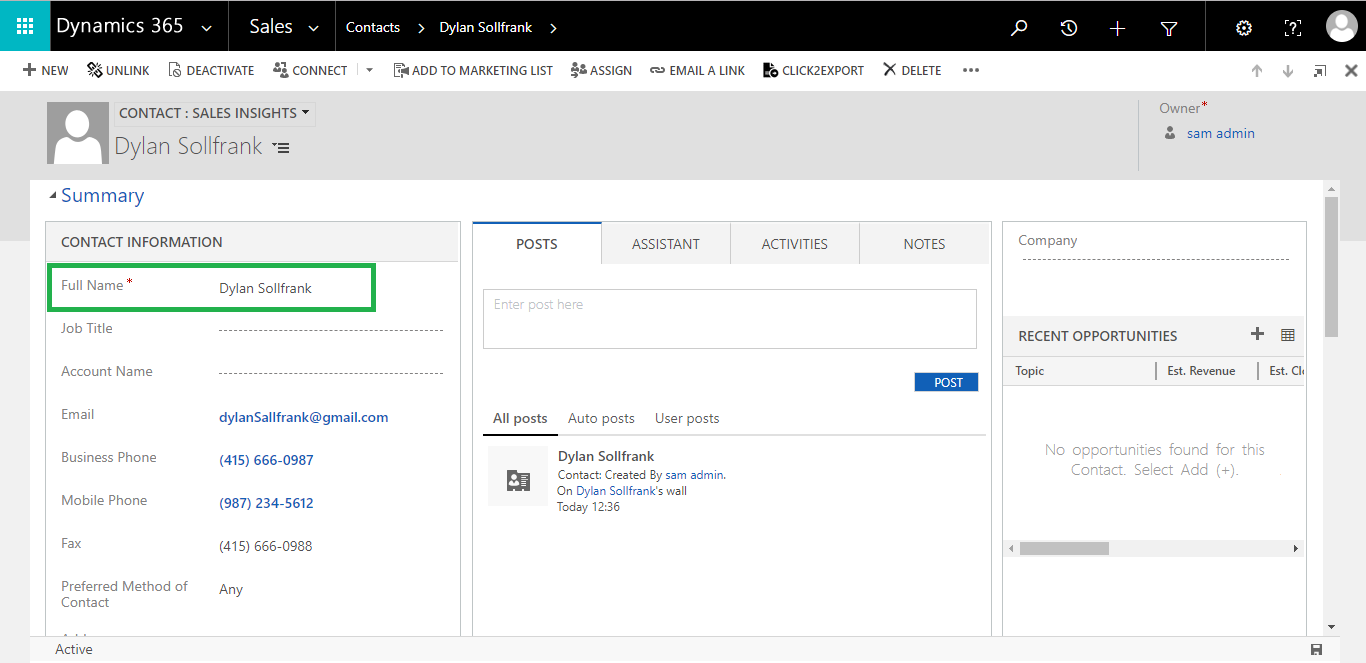Open sam admin link in the post

[x=695, y=475]
